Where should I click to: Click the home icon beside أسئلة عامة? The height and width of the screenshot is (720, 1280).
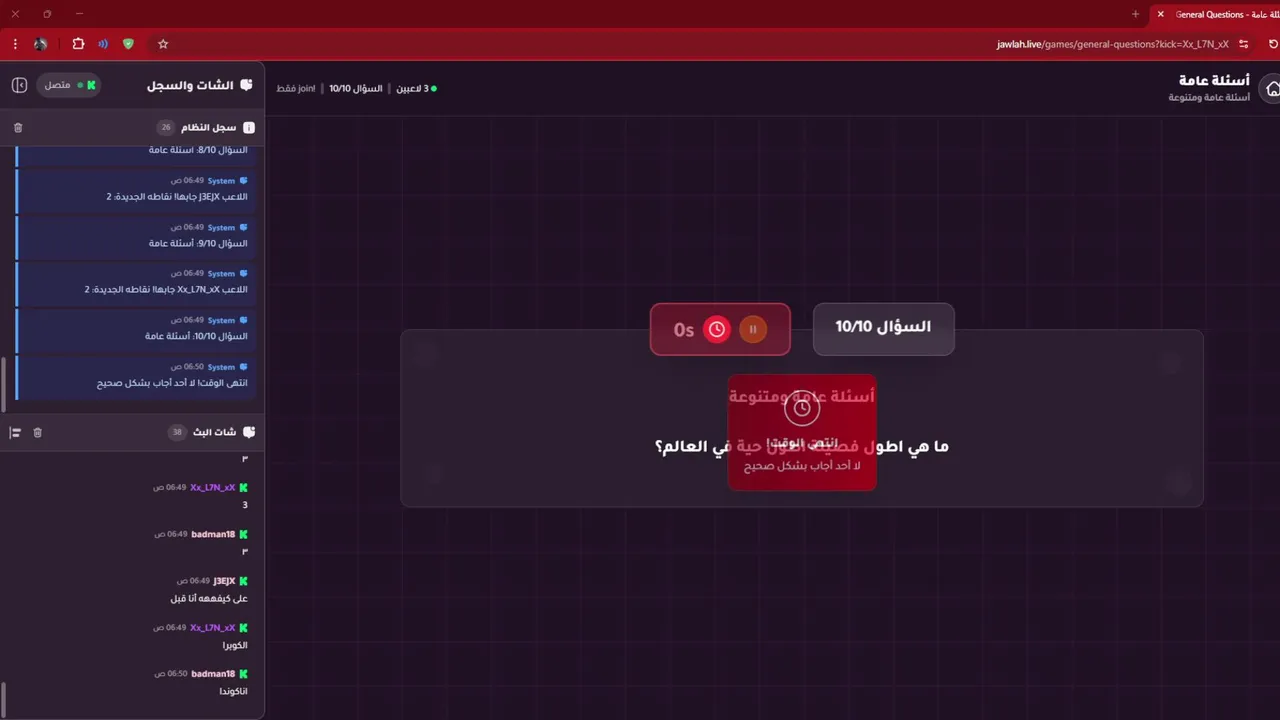click(x=1271, y=89)
